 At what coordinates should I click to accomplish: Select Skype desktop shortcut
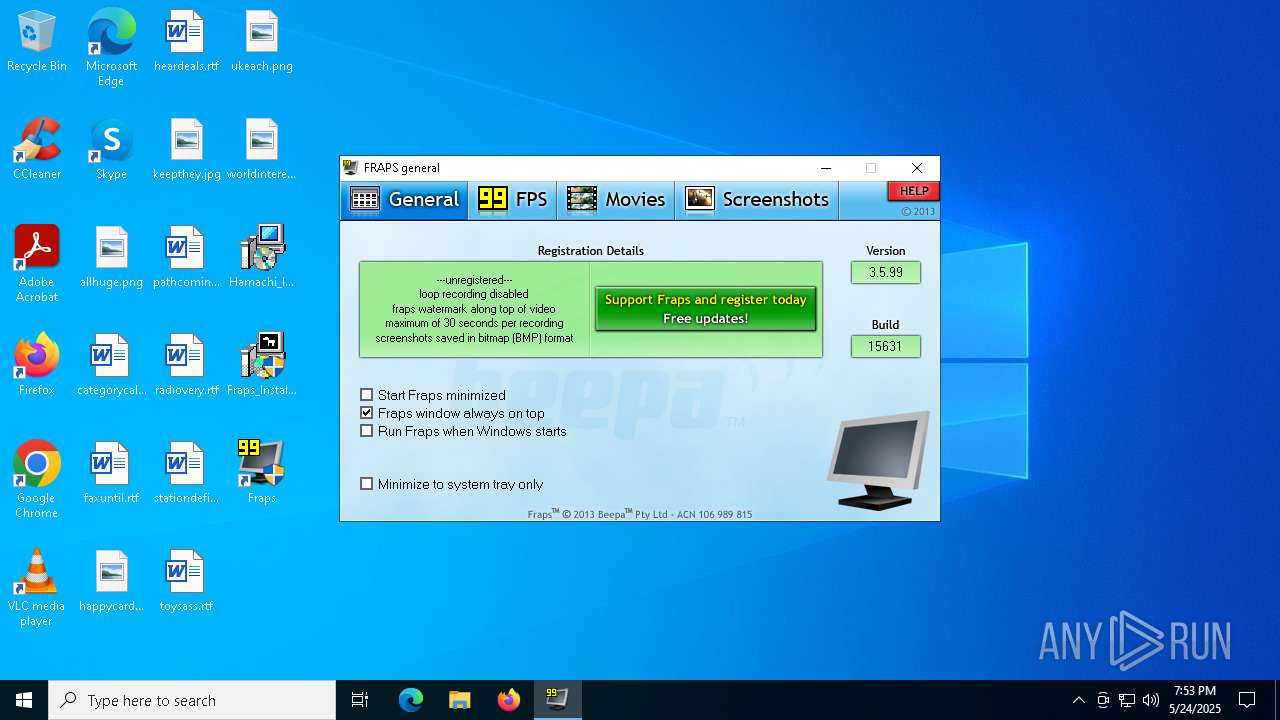(x=111, y=150)
